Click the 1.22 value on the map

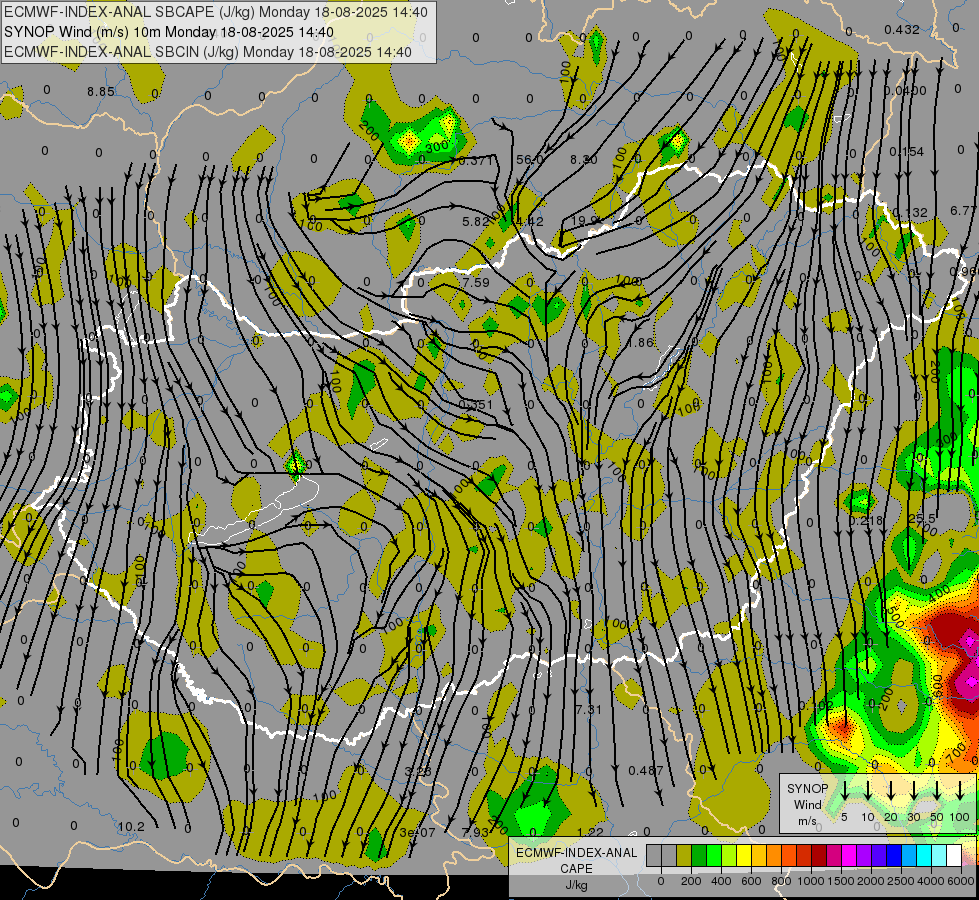(x=591, y=833)
